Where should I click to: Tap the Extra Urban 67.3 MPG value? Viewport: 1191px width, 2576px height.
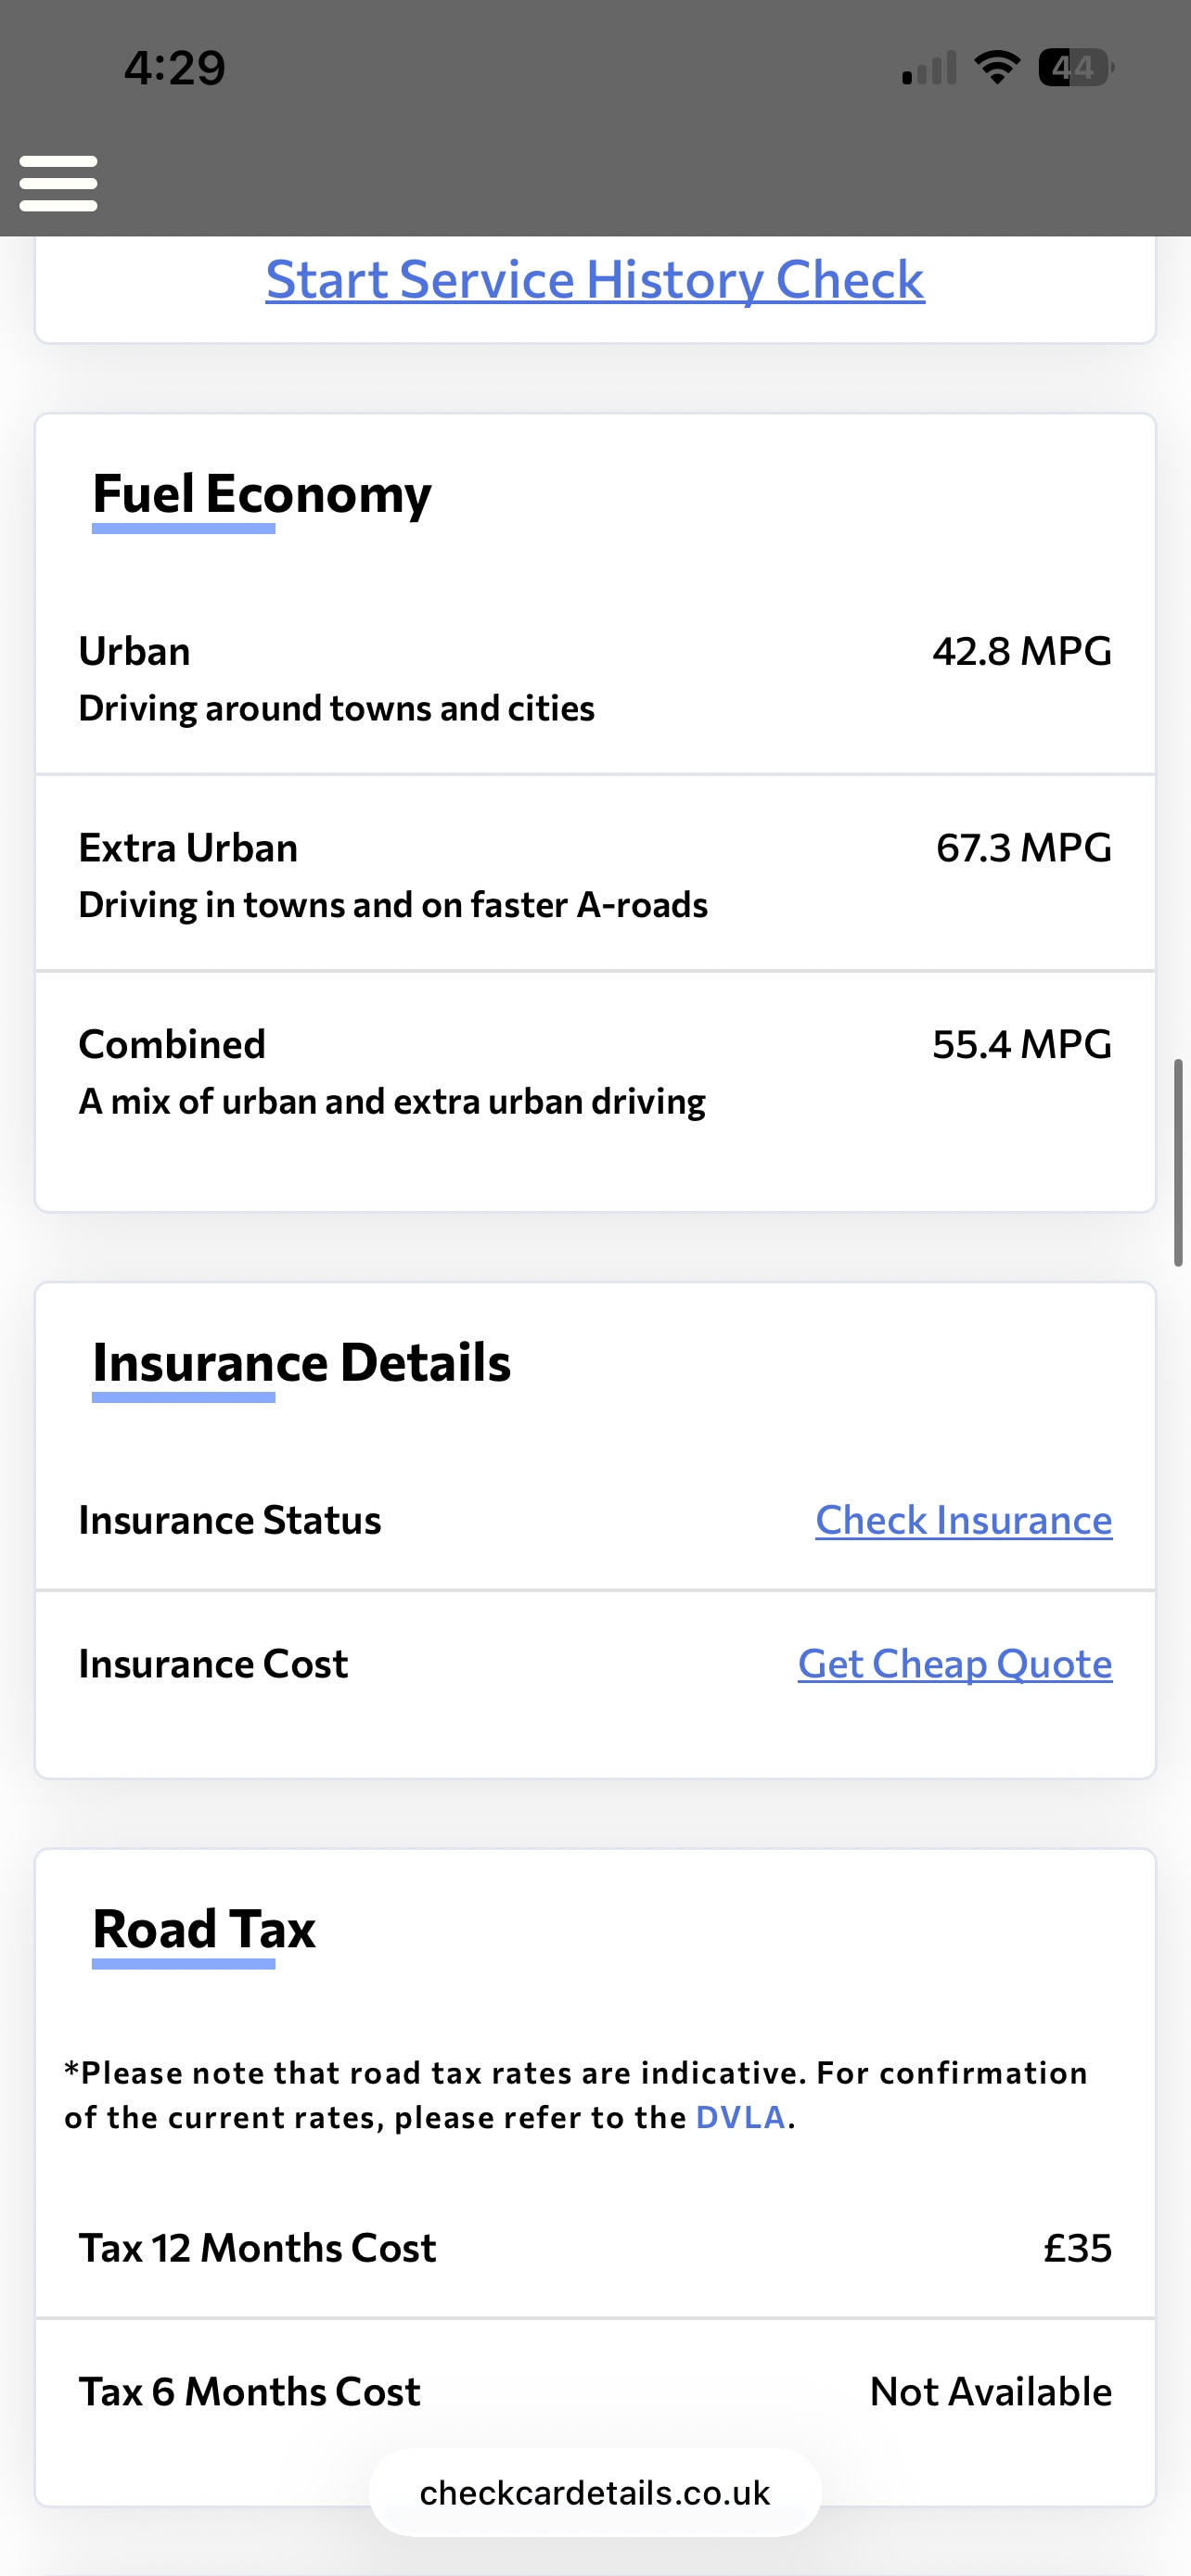[1023, 848]
